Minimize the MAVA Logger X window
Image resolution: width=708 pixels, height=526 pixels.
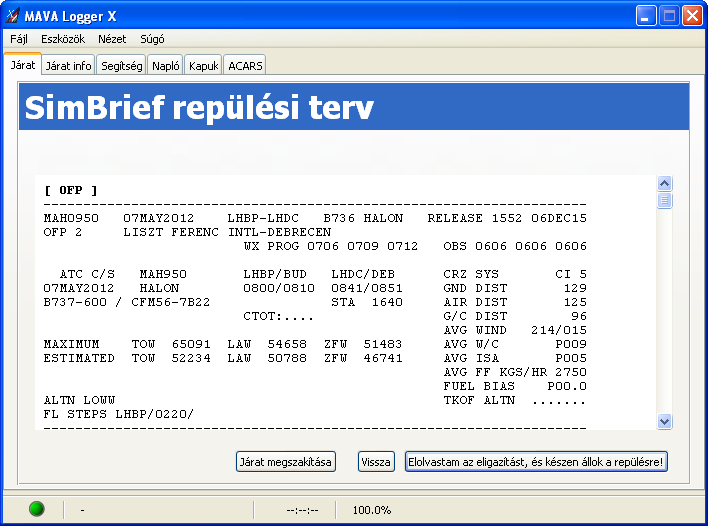pos(646,16)
